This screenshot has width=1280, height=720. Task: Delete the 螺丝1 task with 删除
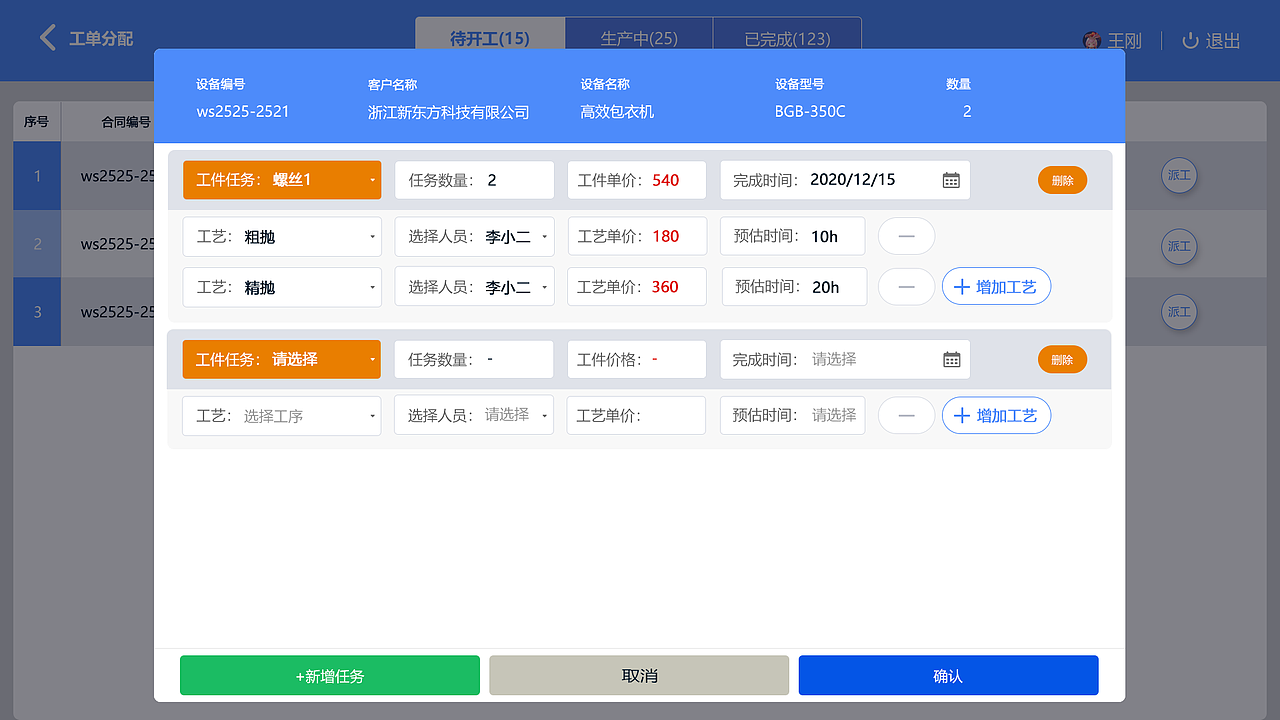click(x=1062, y=180)
